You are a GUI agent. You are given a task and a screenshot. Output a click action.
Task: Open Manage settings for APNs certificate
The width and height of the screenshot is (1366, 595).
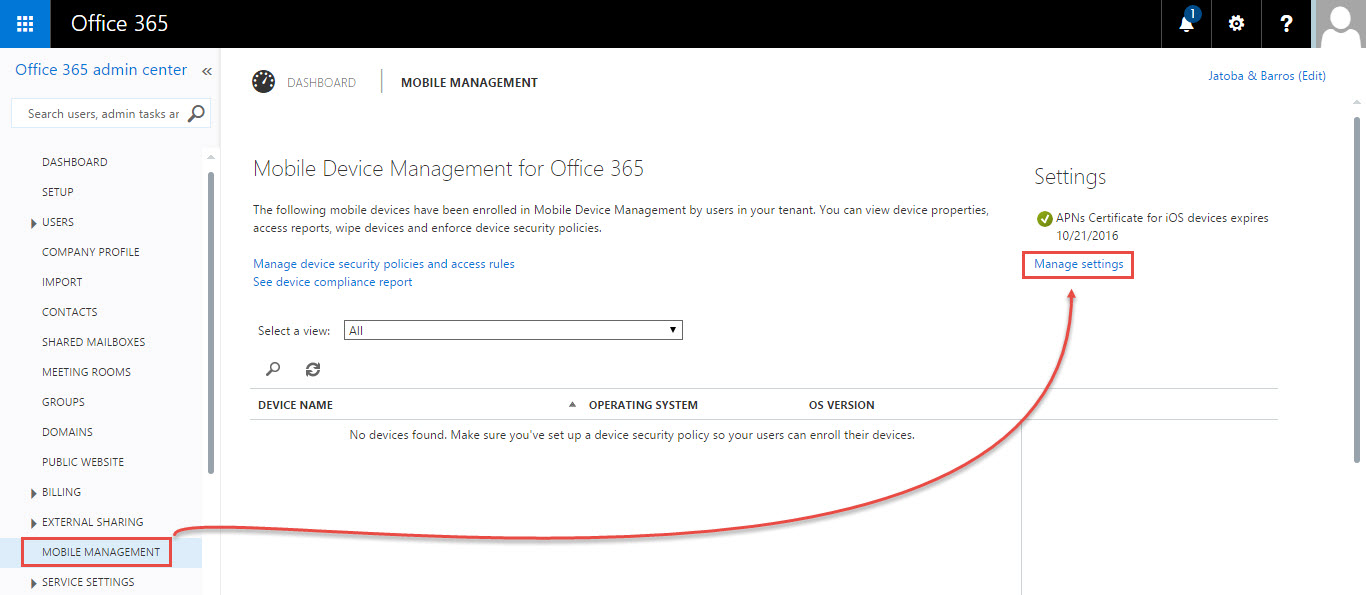click(1077, 264)
